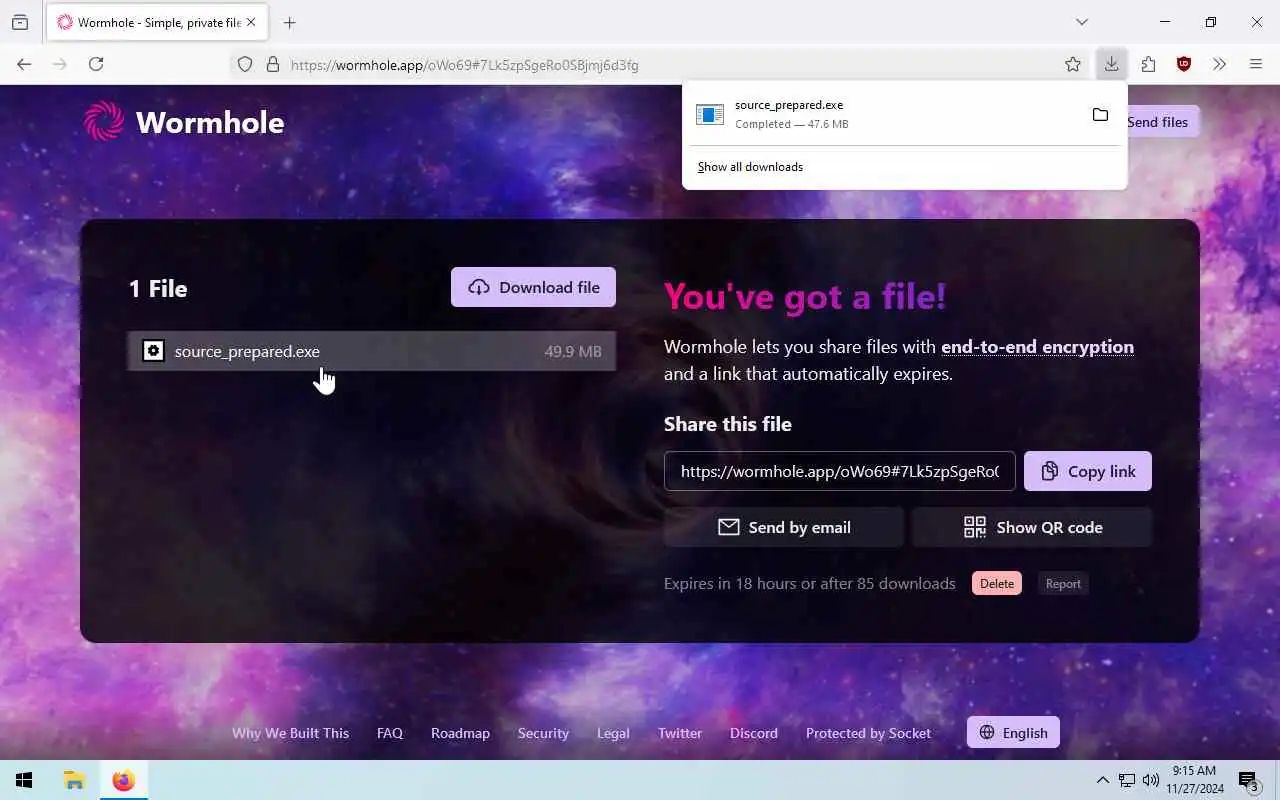The height and width of the screenshot is (800, 1280).
Task: Open a new tab with plus
Action: [290, 22]
